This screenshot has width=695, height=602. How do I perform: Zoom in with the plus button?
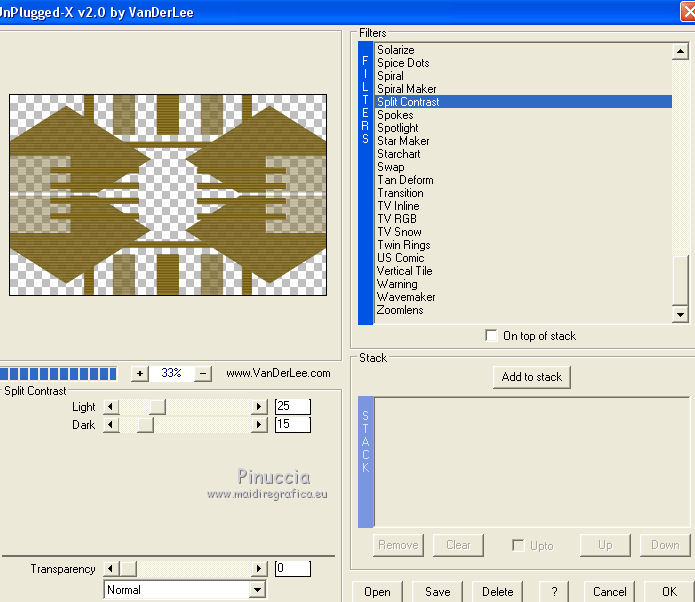coord(140,374)
